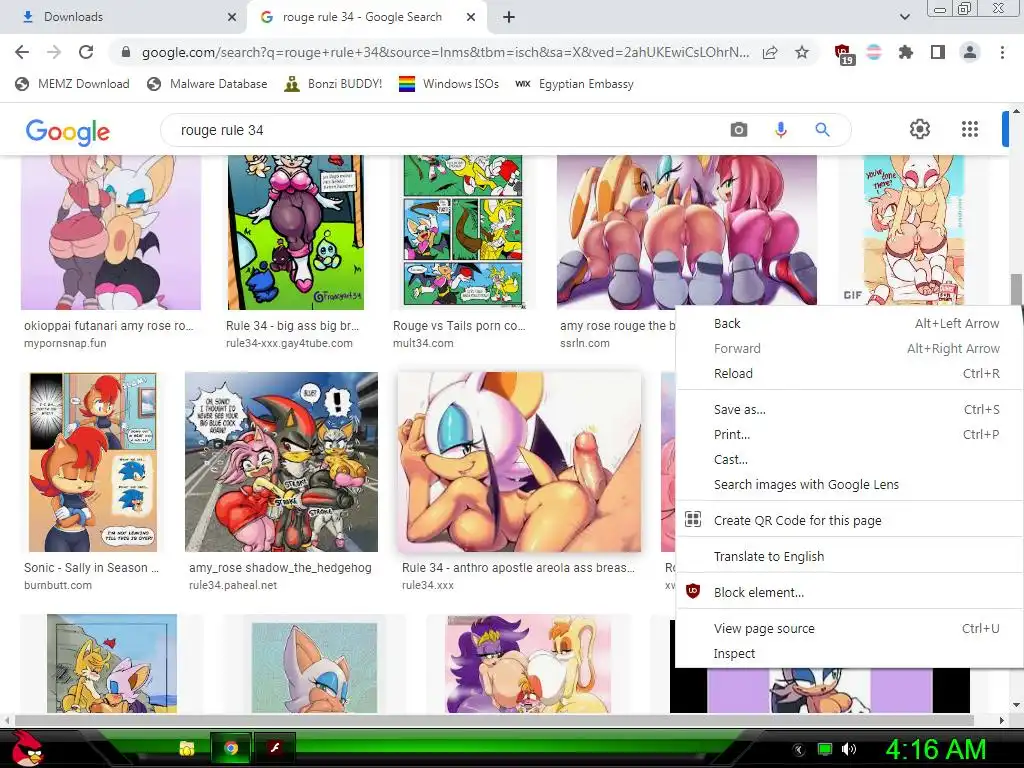Select Print... from context menu

pyautogui.click(x=850, y=434)
